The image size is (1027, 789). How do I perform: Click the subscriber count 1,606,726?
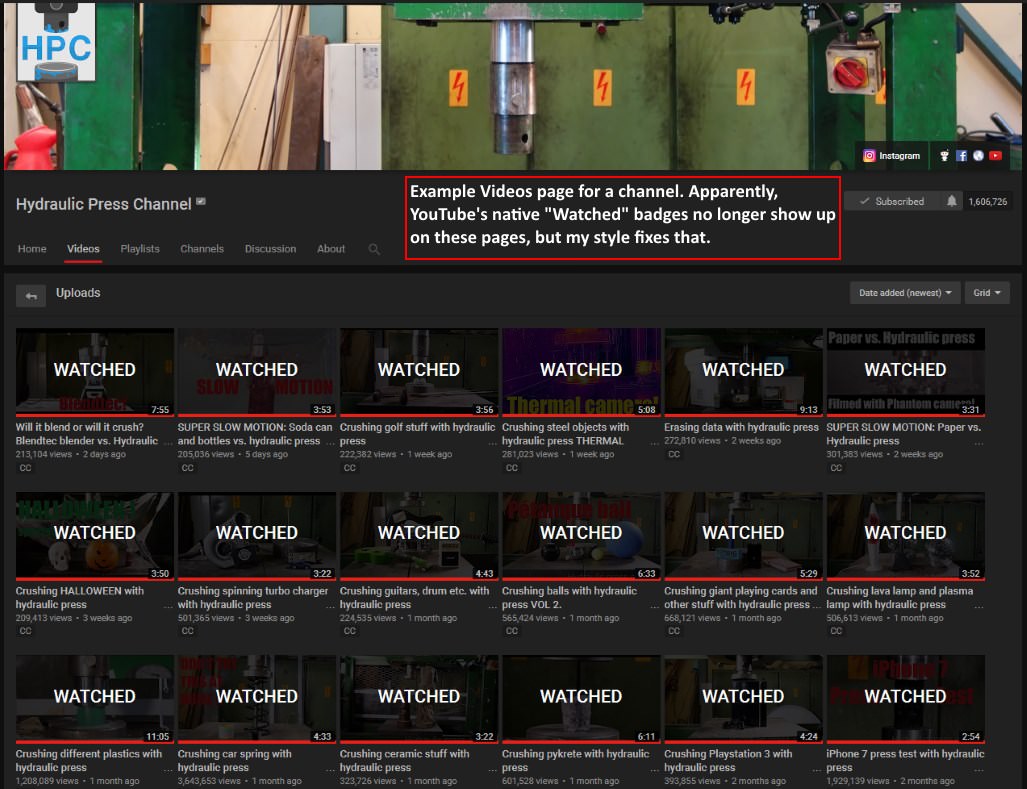pyautogui.click(x=986, y=200)
